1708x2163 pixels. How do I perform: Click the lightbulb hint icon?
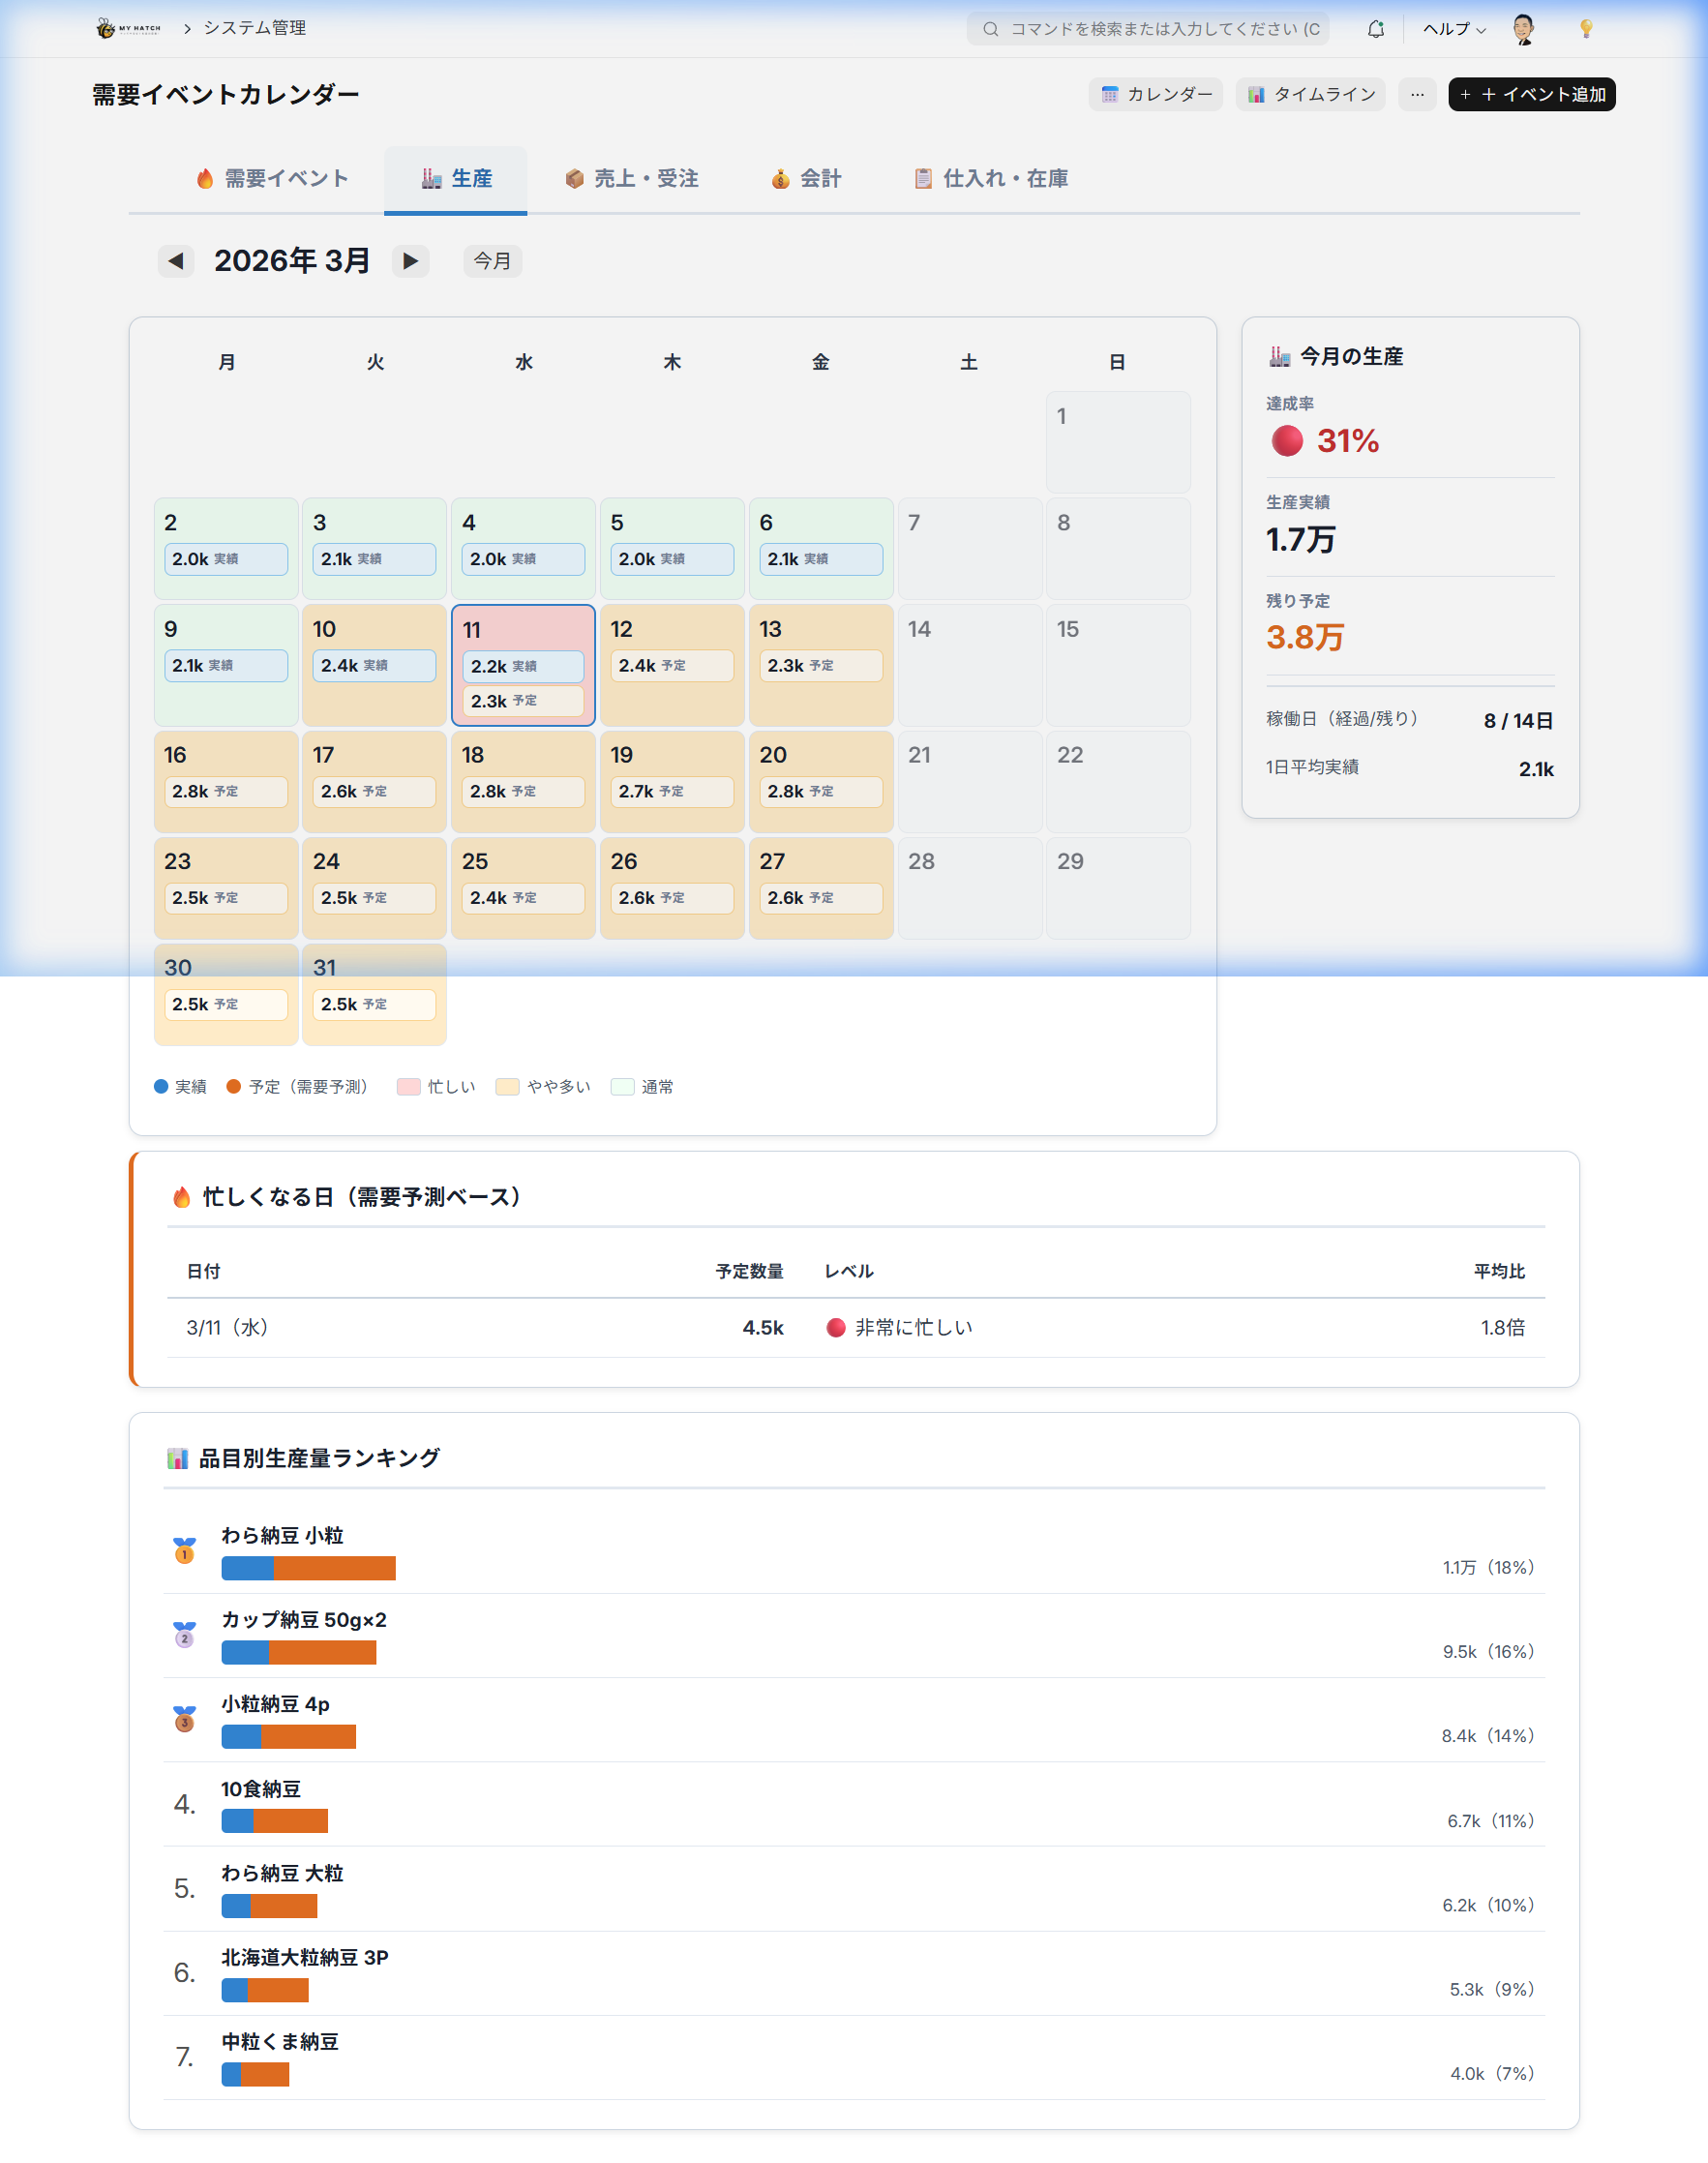pyautogui.click(x=1585, y=29)
